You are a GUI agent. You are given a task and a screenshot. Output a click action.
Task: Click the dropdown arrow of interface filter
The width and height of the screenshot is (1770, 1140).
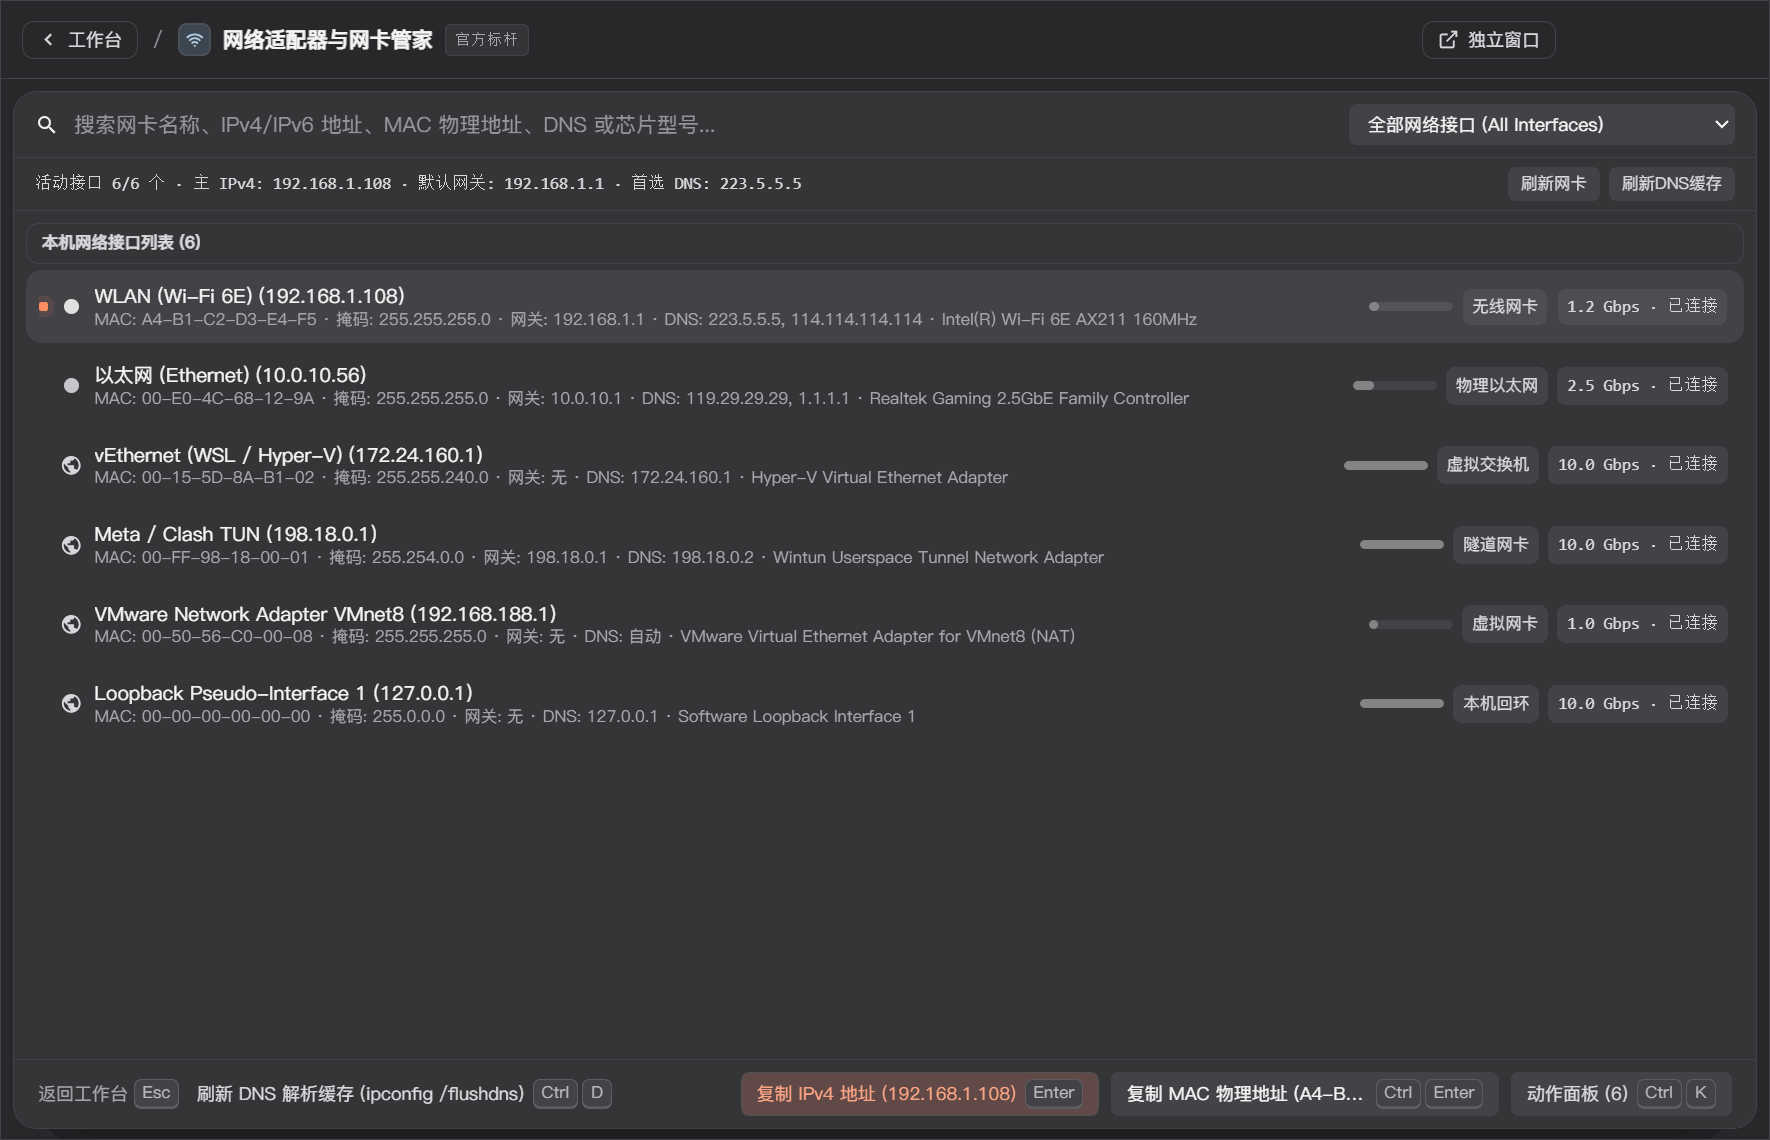1721,125
